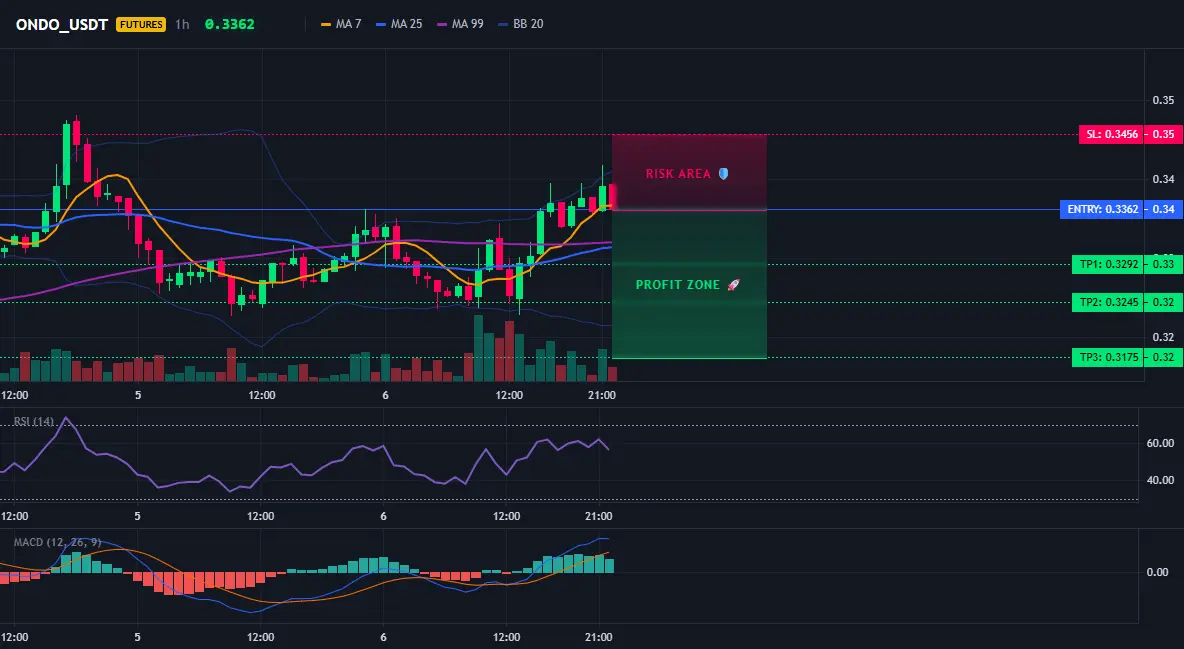
Task: Toggle the MA 7 legend entry
Action: click(341, 24)
